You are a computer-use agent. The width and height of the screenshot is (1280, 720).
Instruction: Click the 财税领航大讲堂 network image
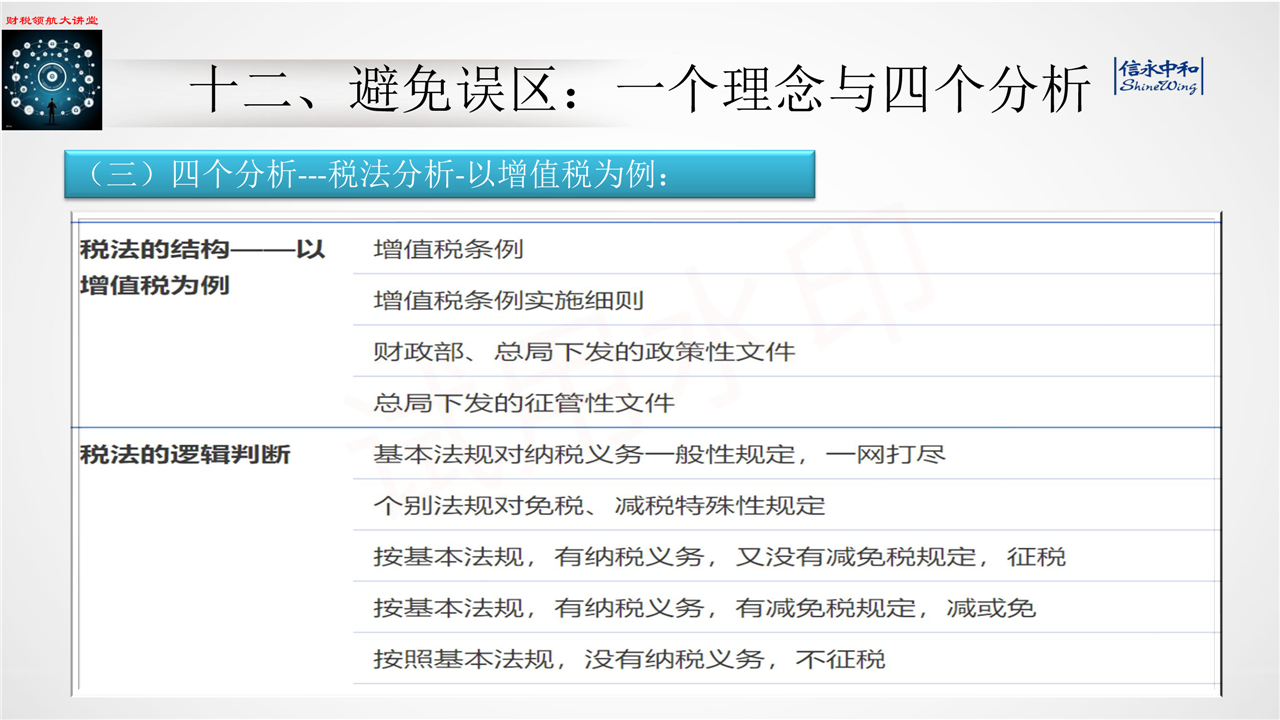coord(52,80)
